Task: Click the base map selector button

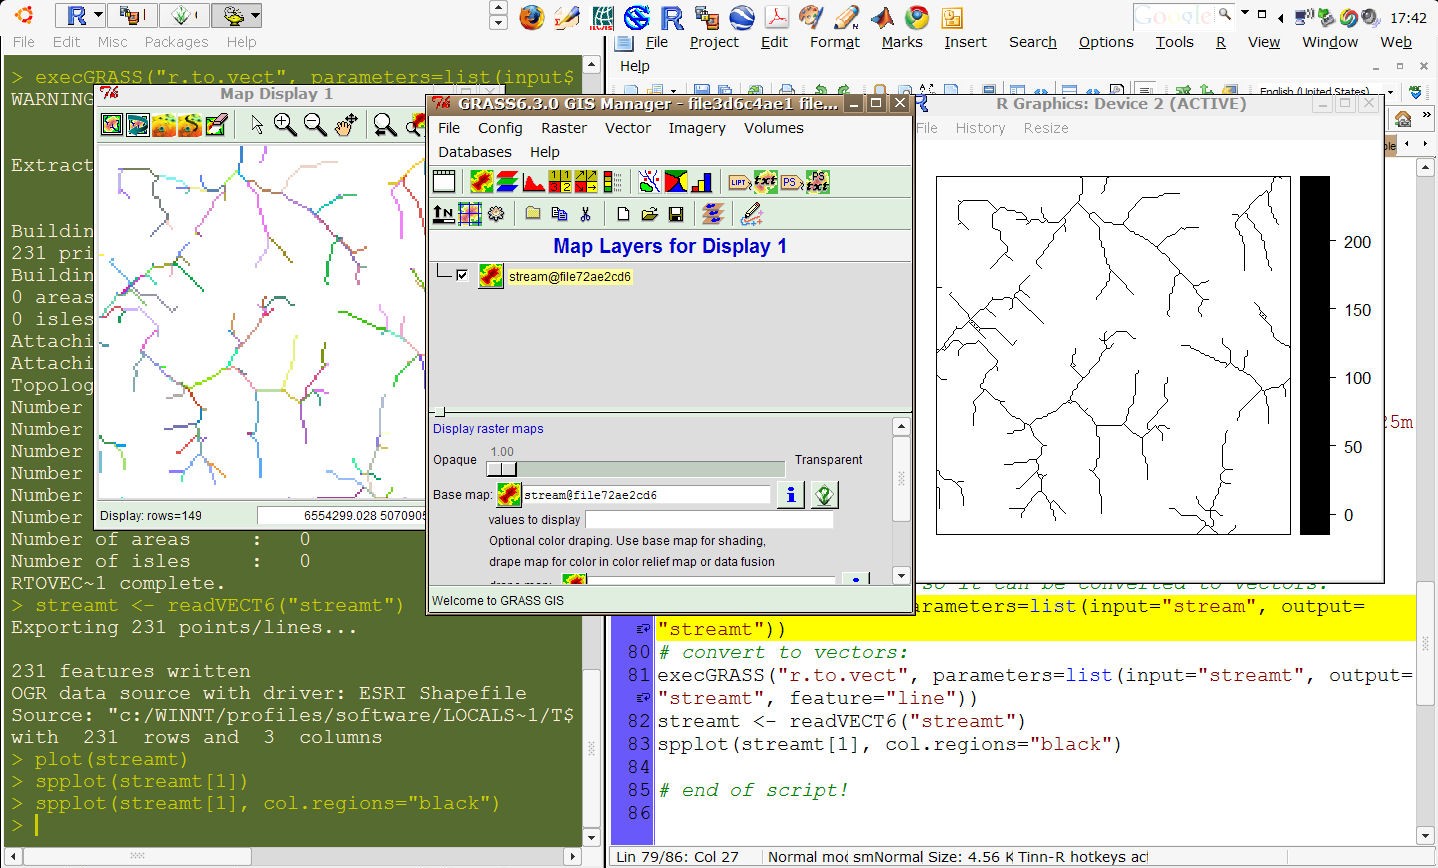Action: tap(509, 494)
